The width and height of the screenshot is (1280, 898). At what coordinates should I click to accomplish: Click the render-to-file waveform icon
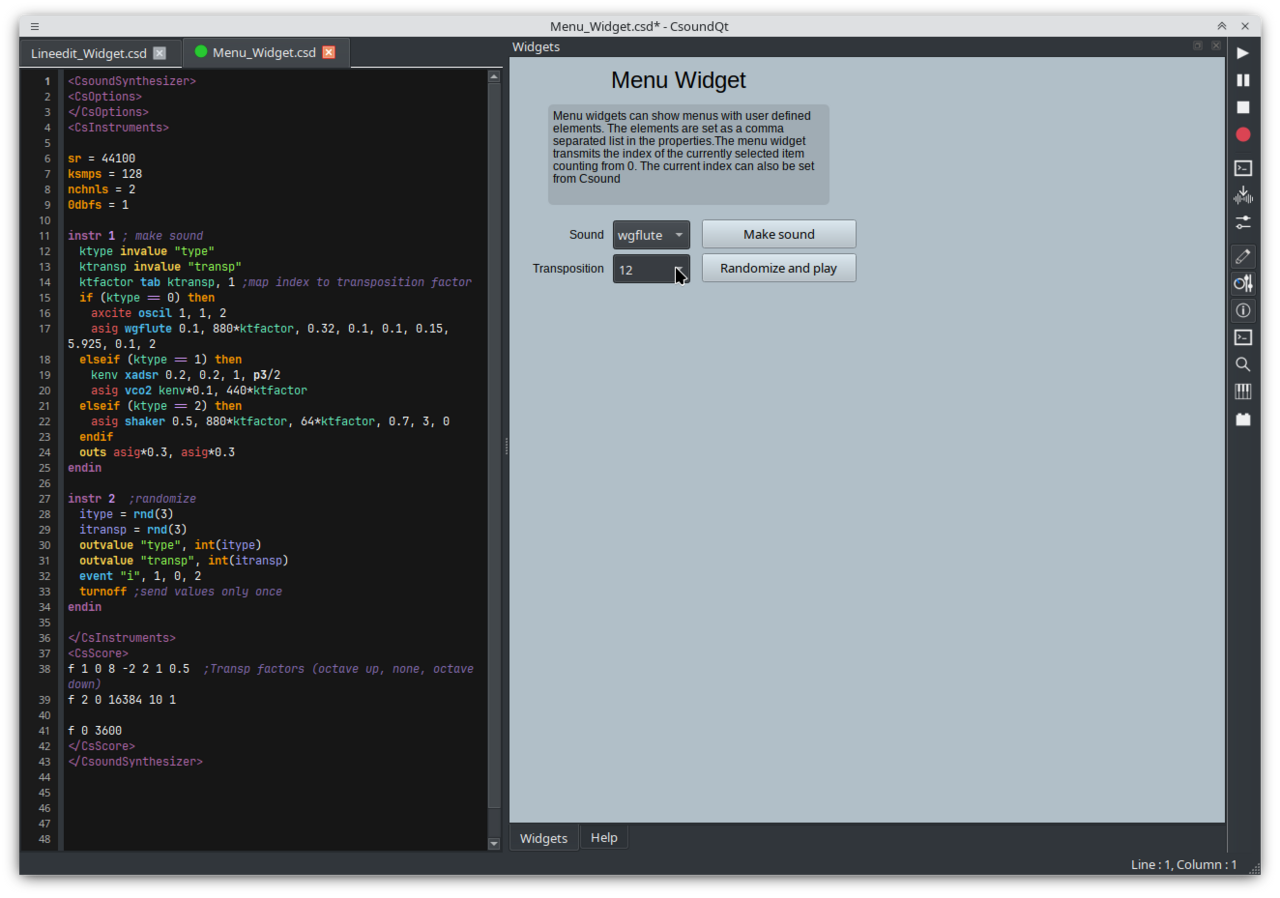[1243, 195]
